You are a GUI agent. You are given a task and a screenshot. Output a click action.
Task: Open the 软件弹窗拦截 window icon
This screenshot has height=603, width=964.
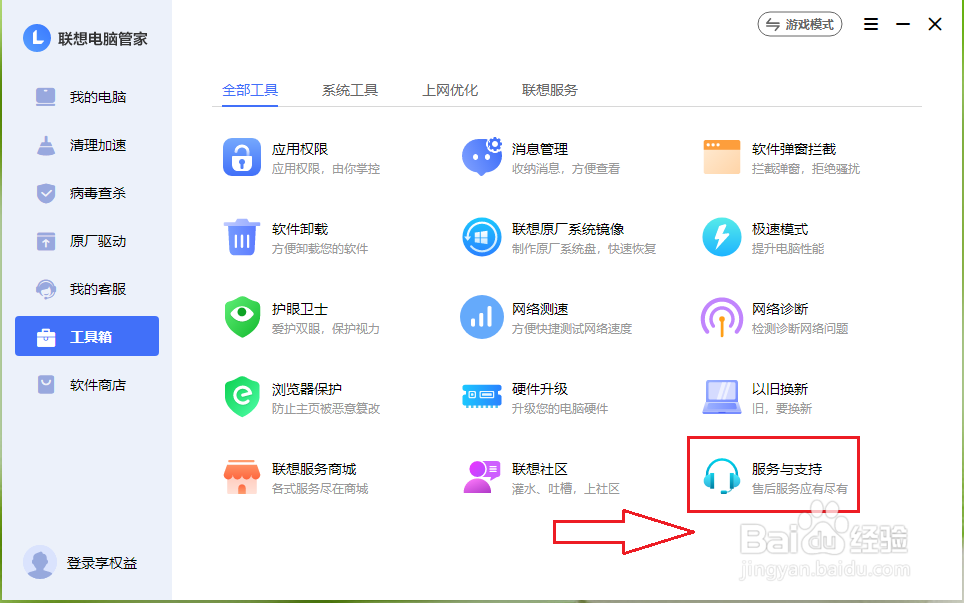click(722, 157)
